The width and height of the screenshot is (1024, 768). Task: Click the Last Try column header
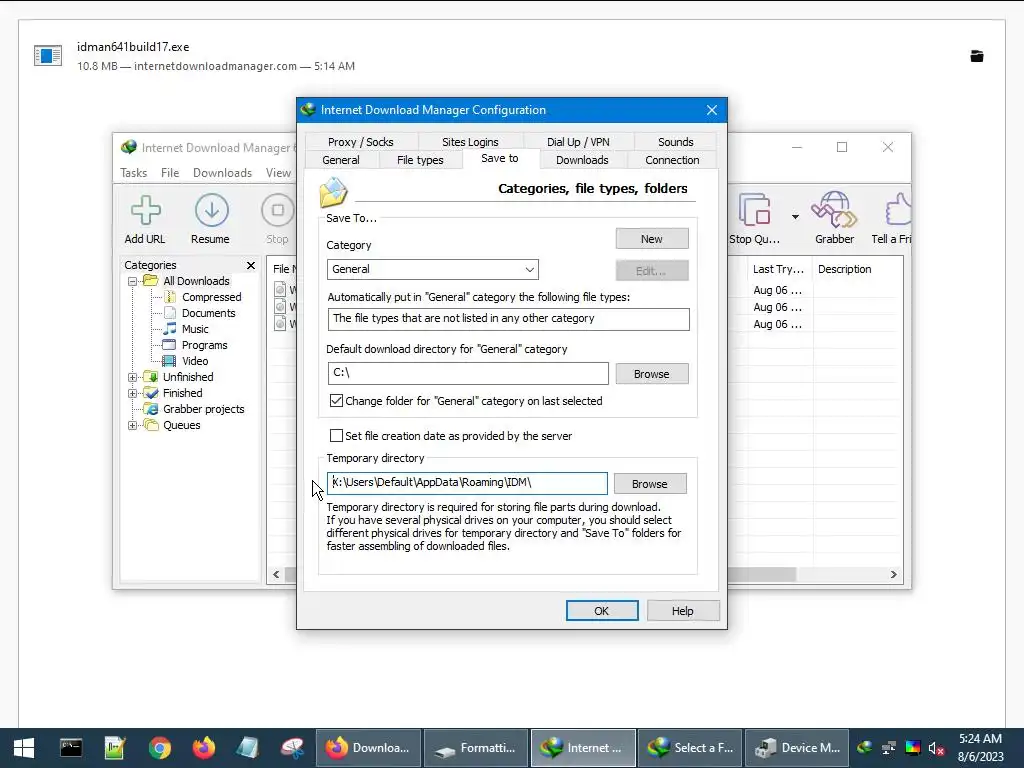tap(778, 269)
